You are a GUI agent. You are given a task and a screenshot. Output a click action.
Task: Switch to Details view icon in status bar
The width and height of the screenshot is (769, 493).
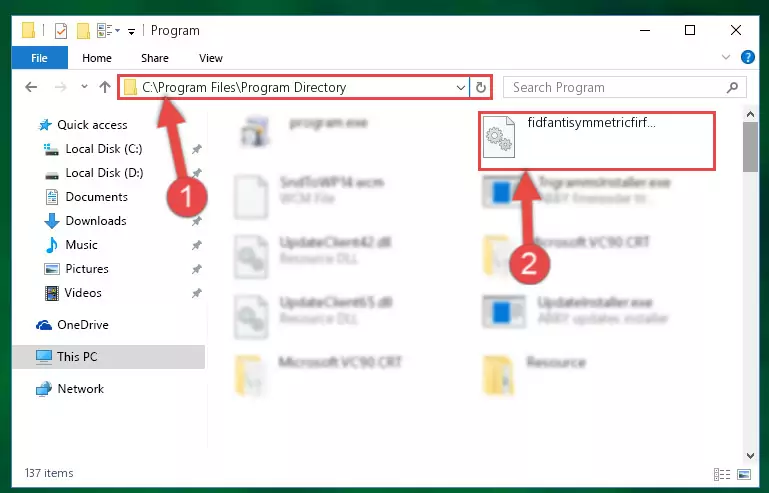coord(722,474)
